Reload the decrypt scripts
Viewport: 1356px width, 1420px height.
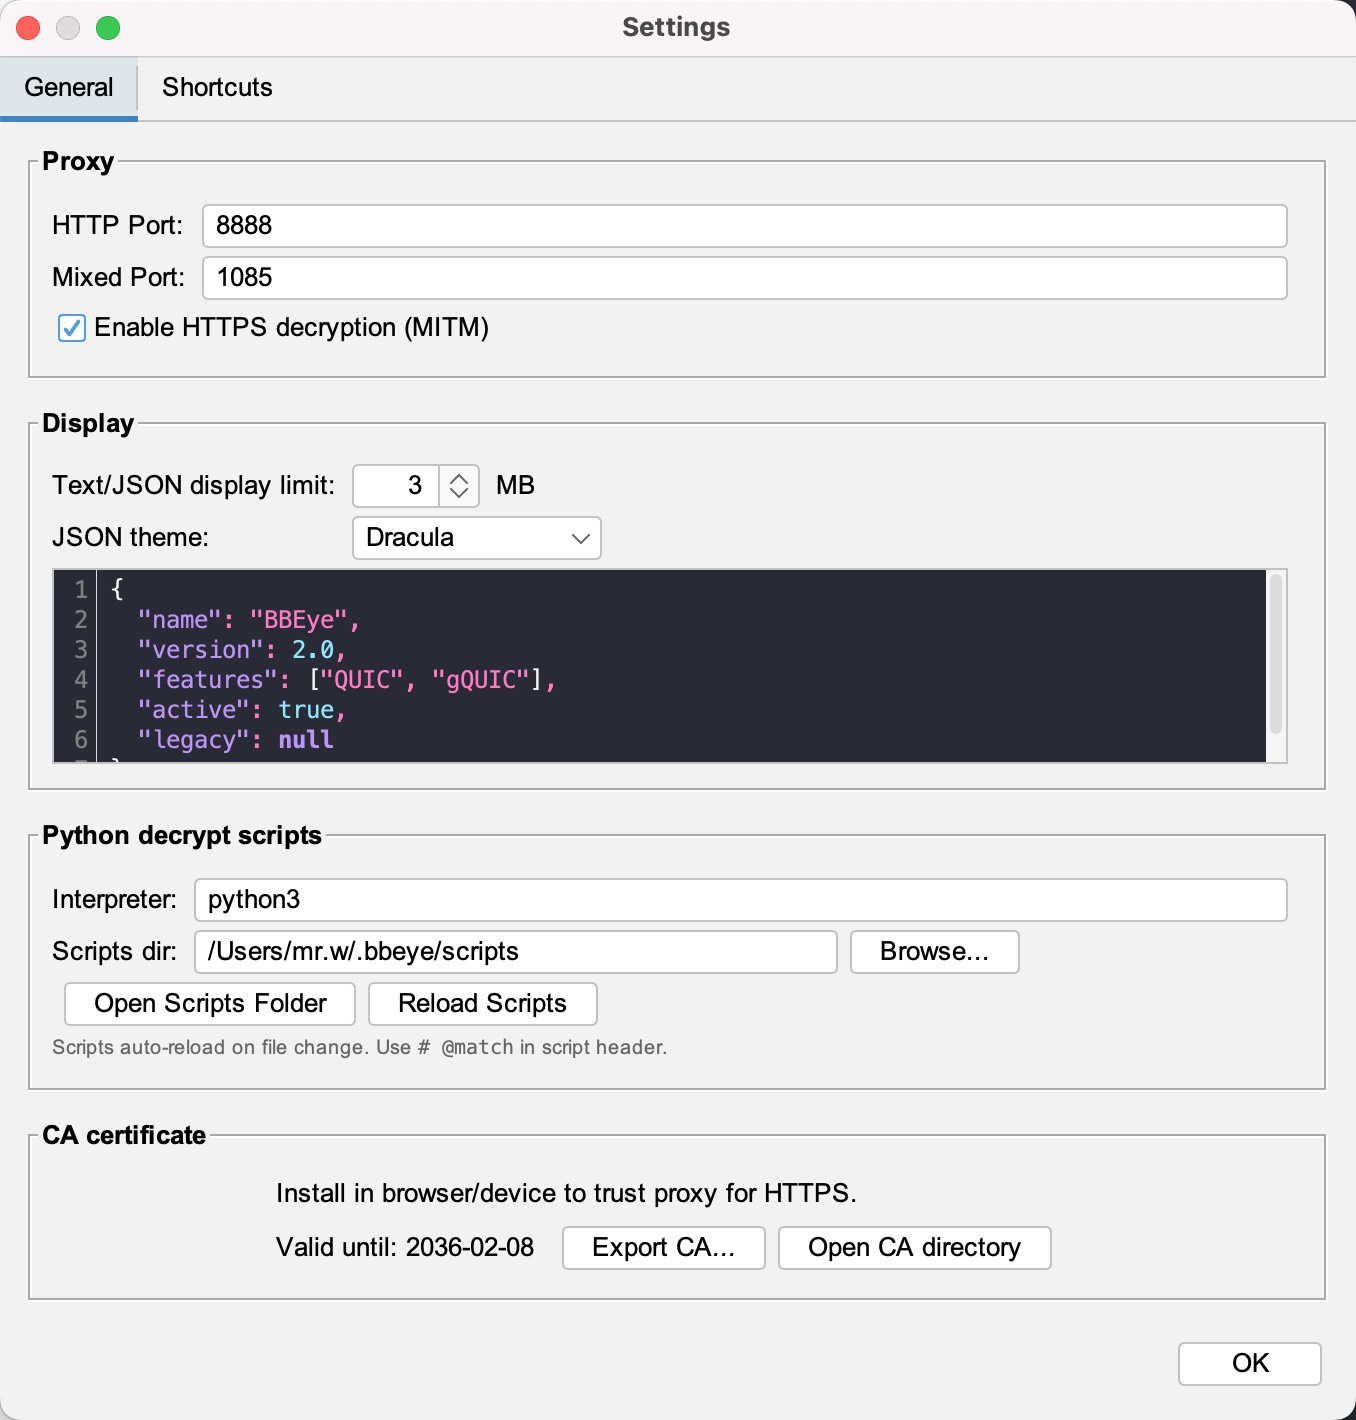click(x=482, y=1003)
